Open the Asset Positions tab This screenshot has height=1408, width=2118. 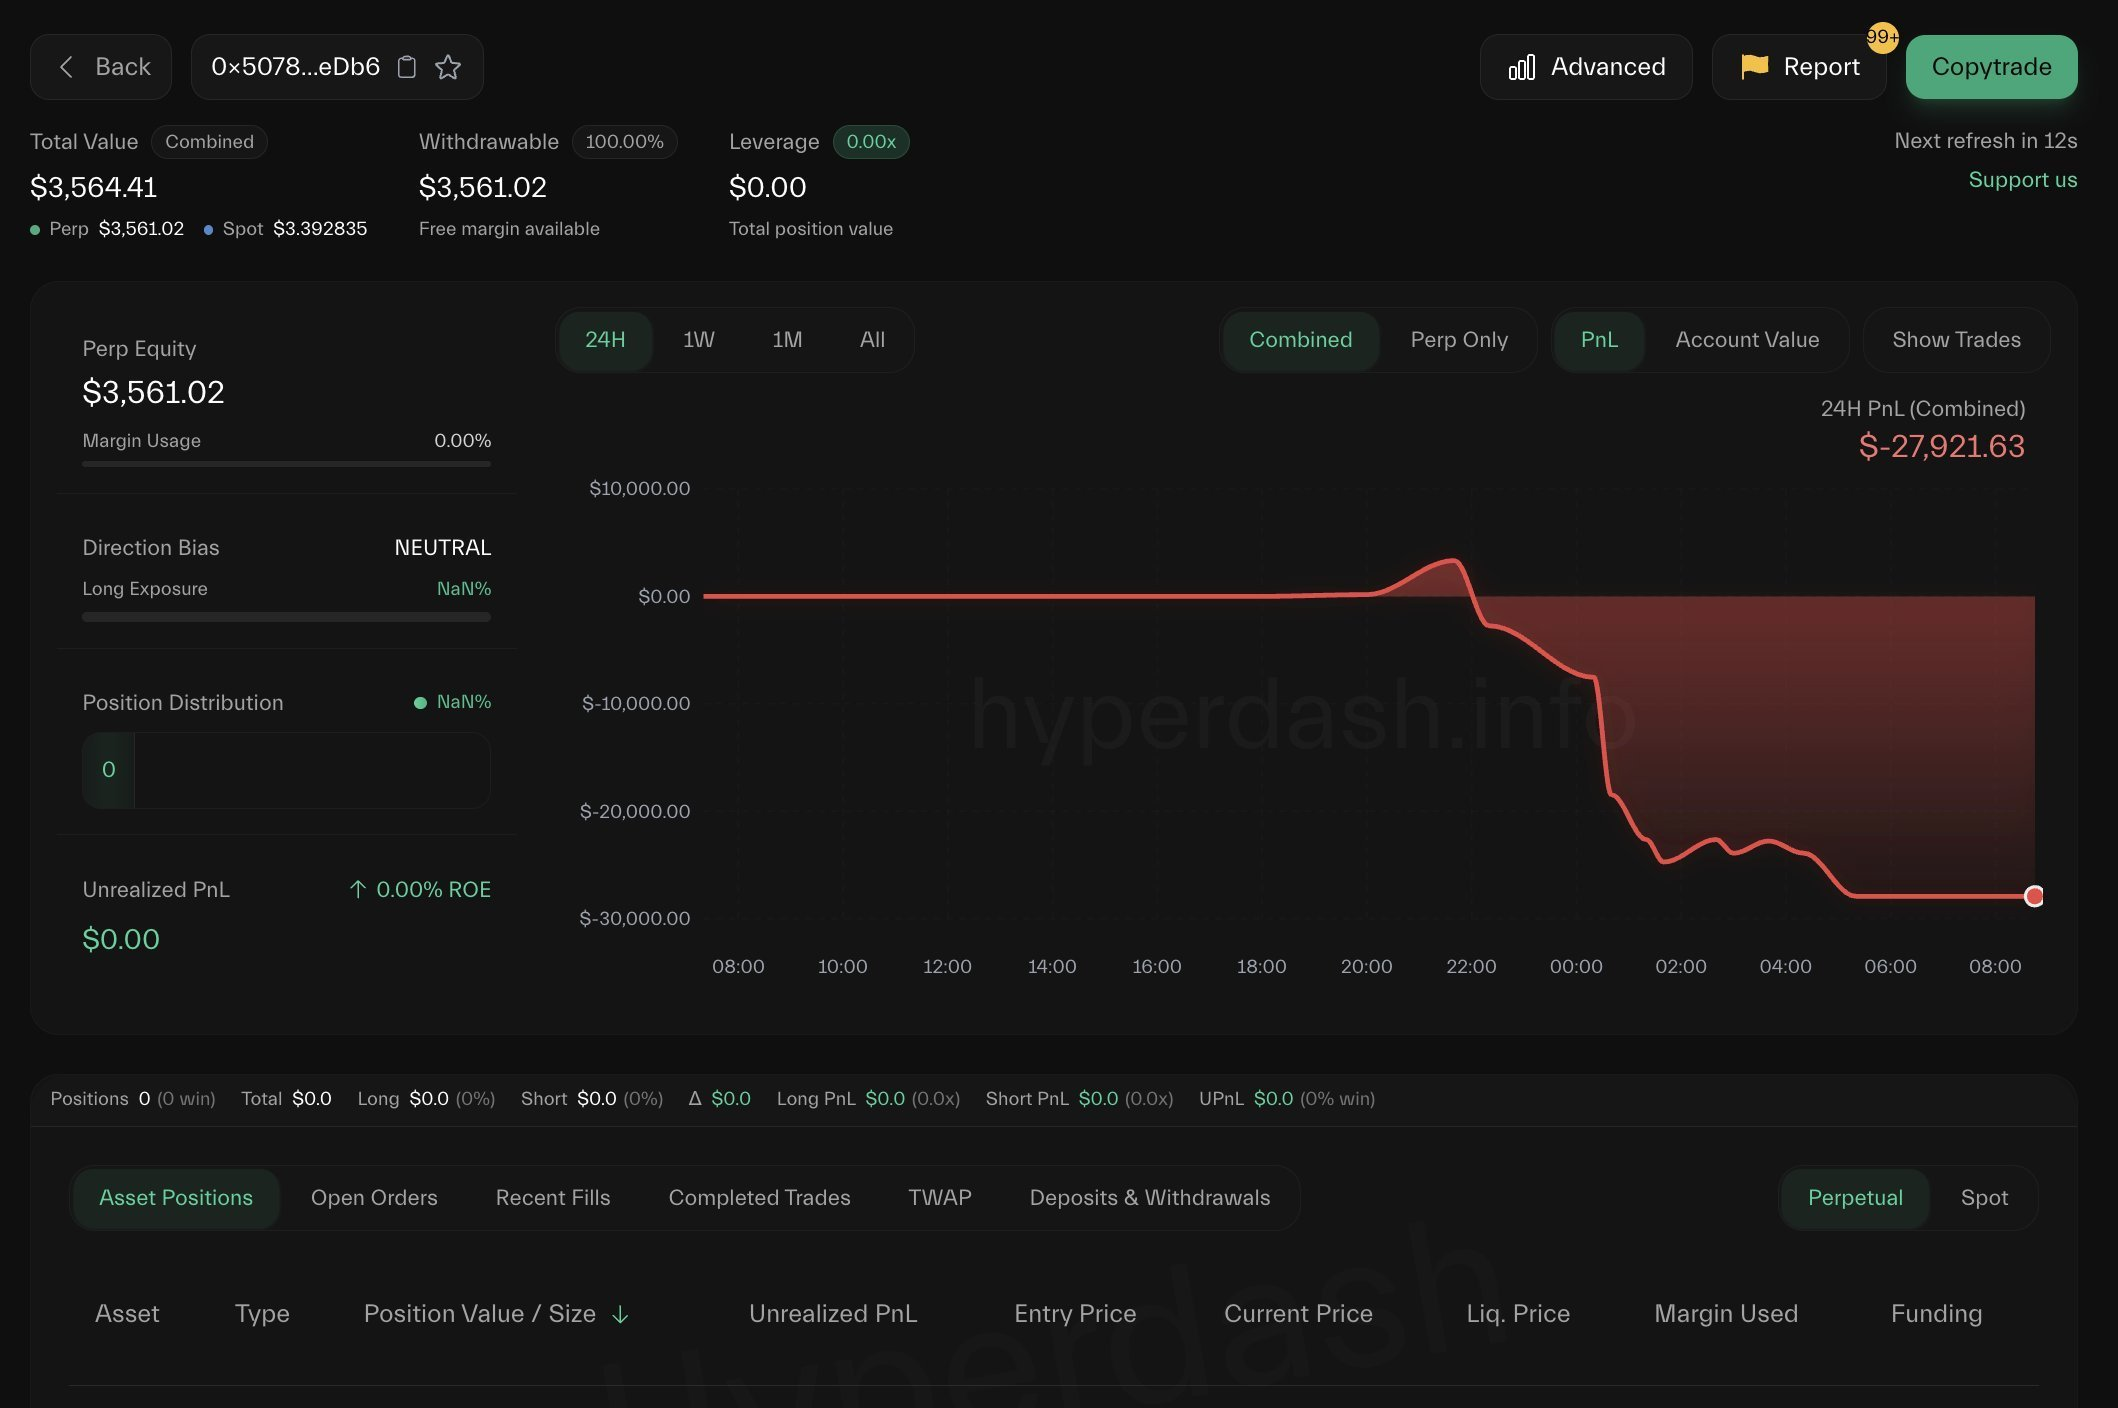176,1198
